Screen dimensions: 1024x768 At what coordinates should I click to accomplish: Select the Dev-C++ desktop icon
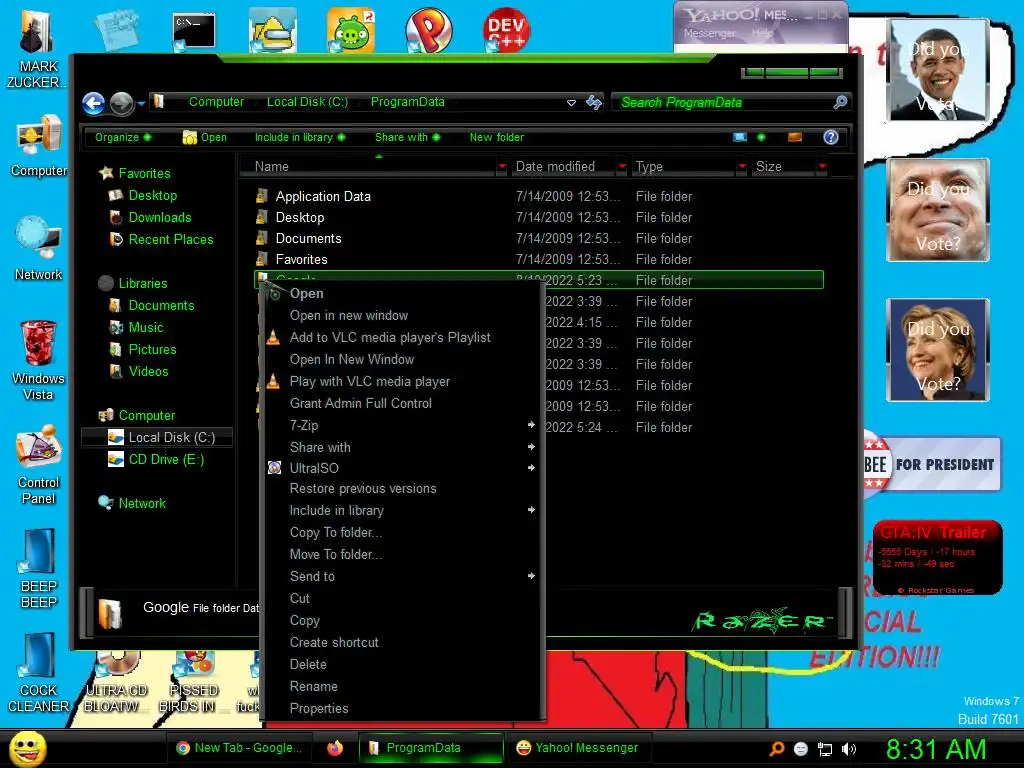[506, 30]
